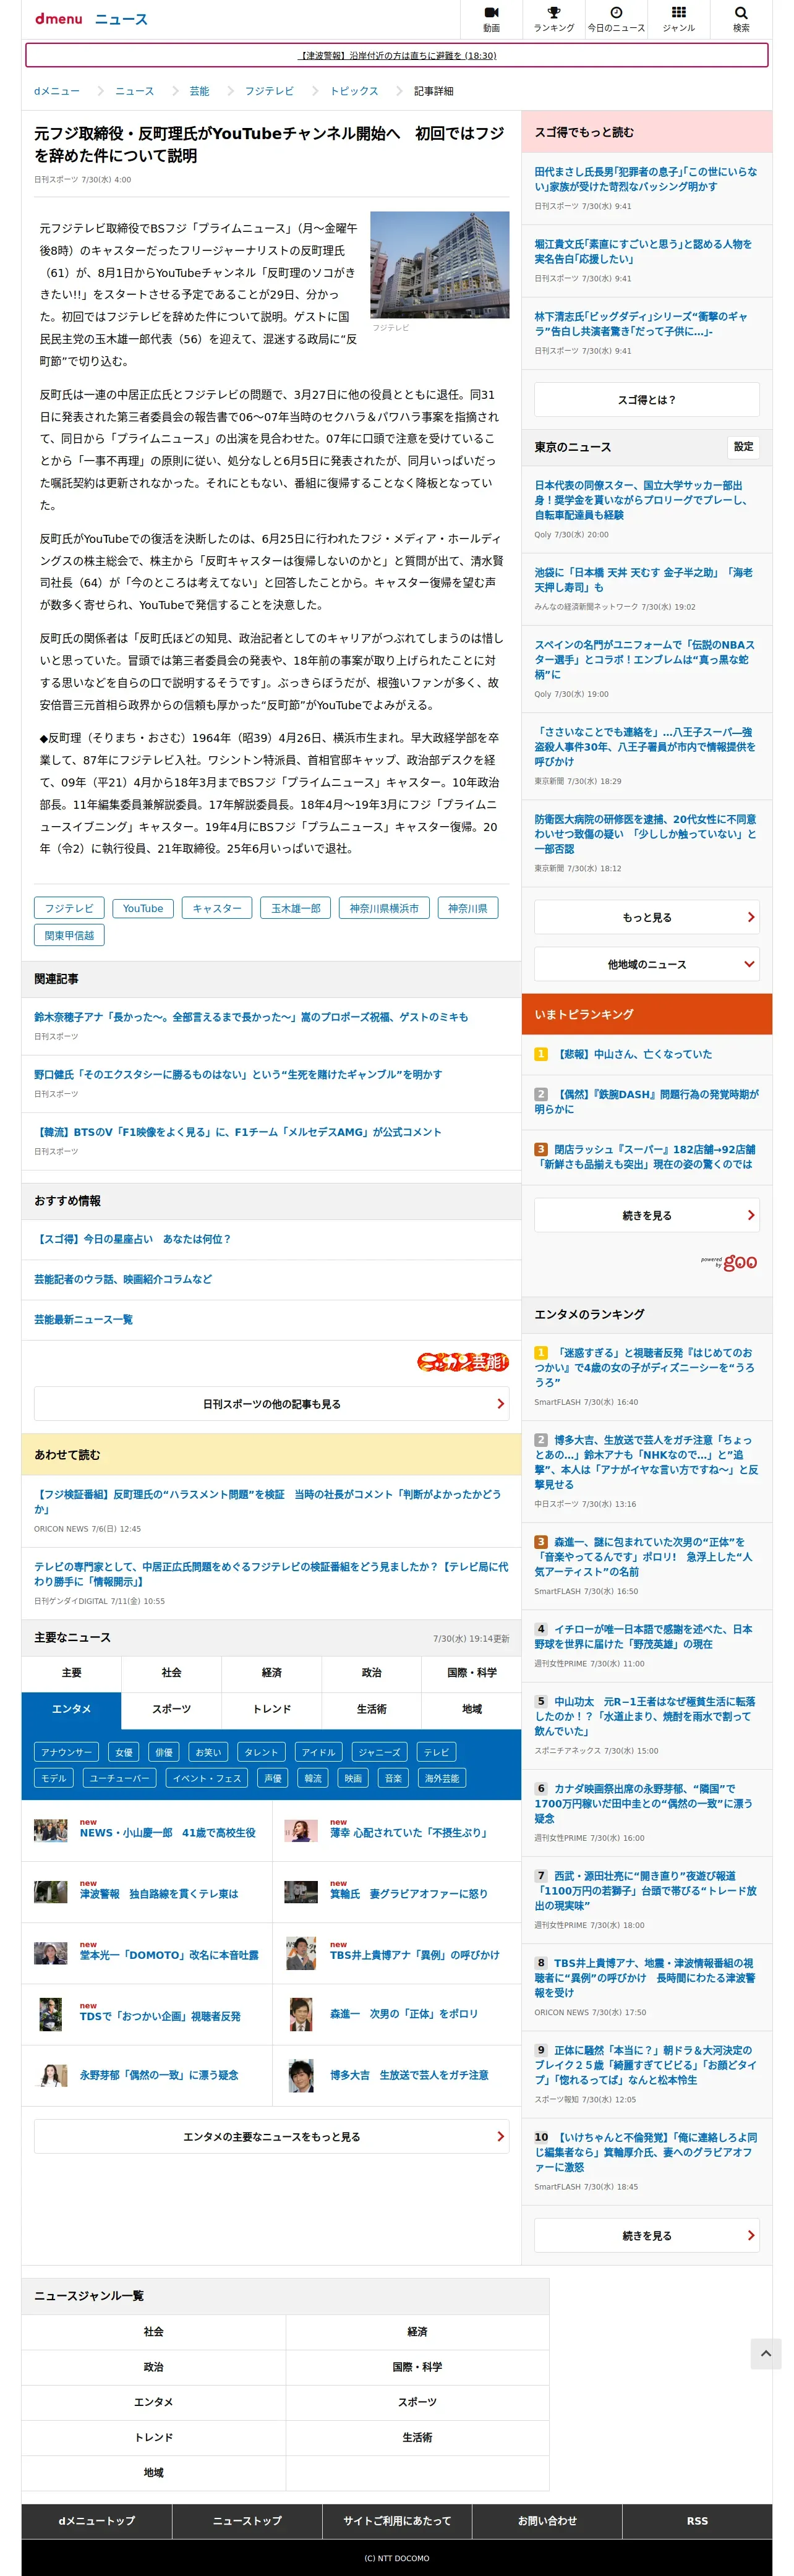The height and width of the screenshot is (2576, 794).
Task: Click もっと見る under Tokyo news
Action: (x=647, y=917)
